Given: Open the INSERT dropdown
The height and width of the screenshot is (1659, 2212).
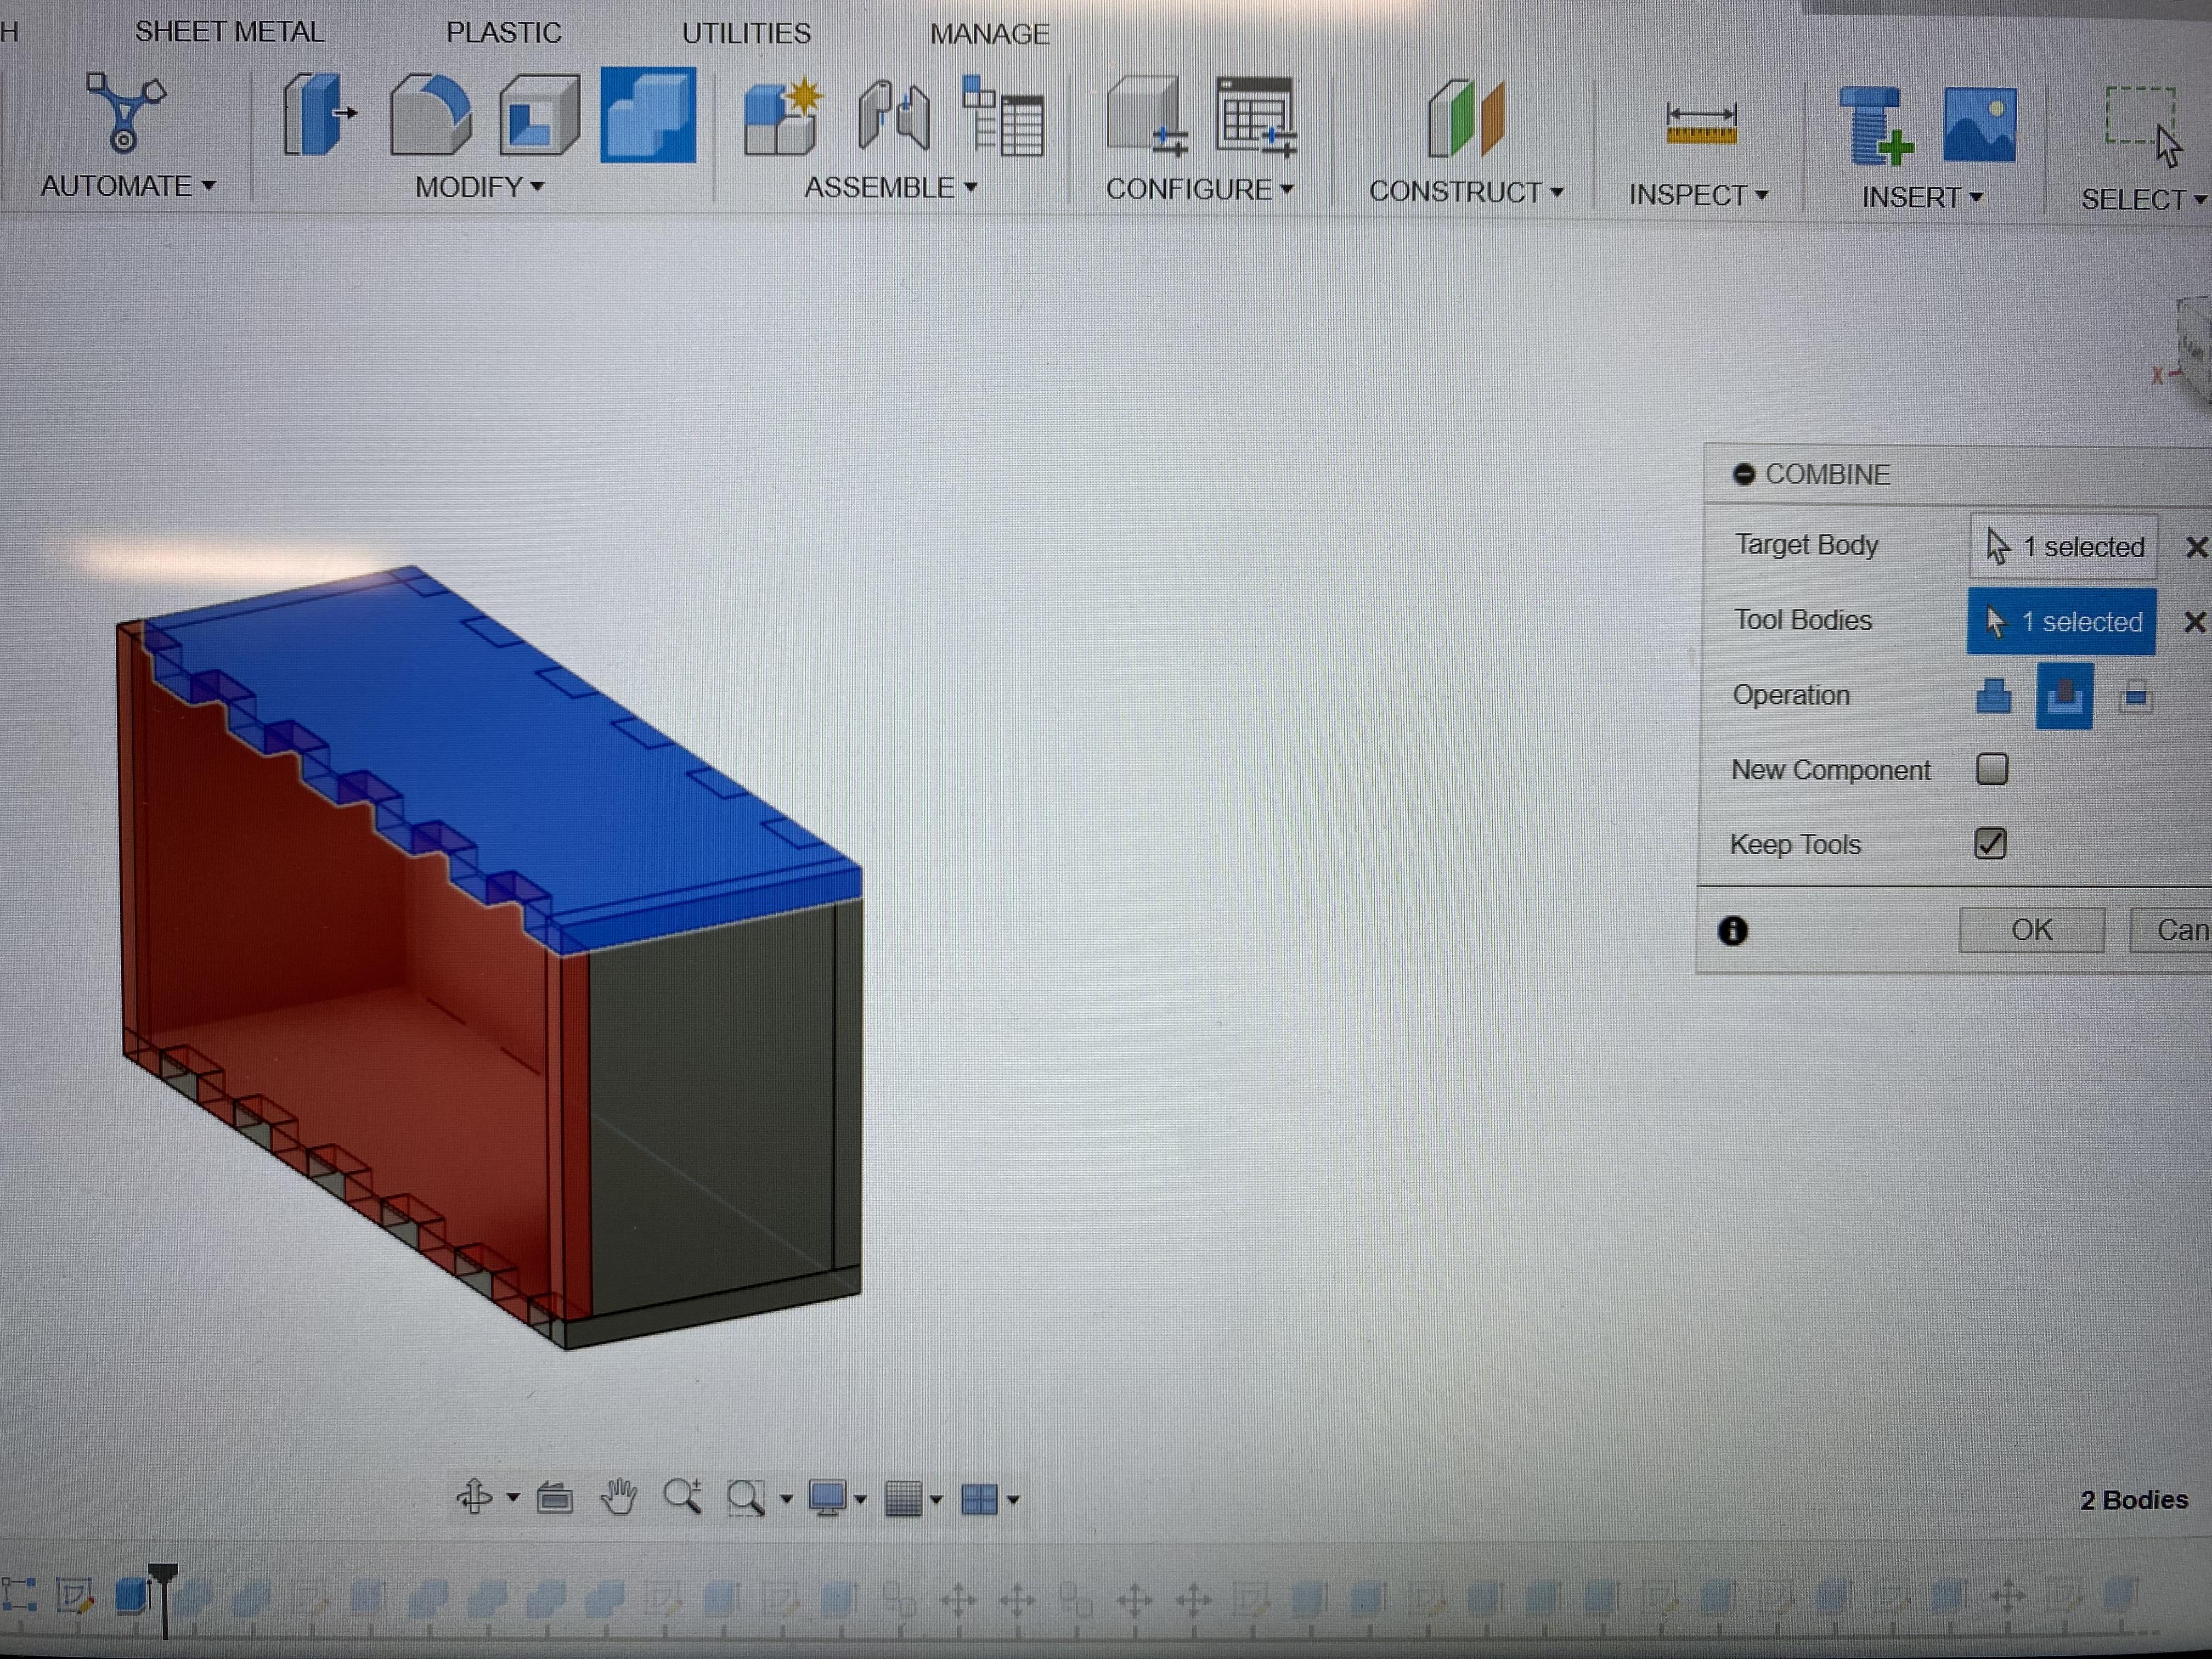Looking at the screenshot, I should [x=1922, y=198].
